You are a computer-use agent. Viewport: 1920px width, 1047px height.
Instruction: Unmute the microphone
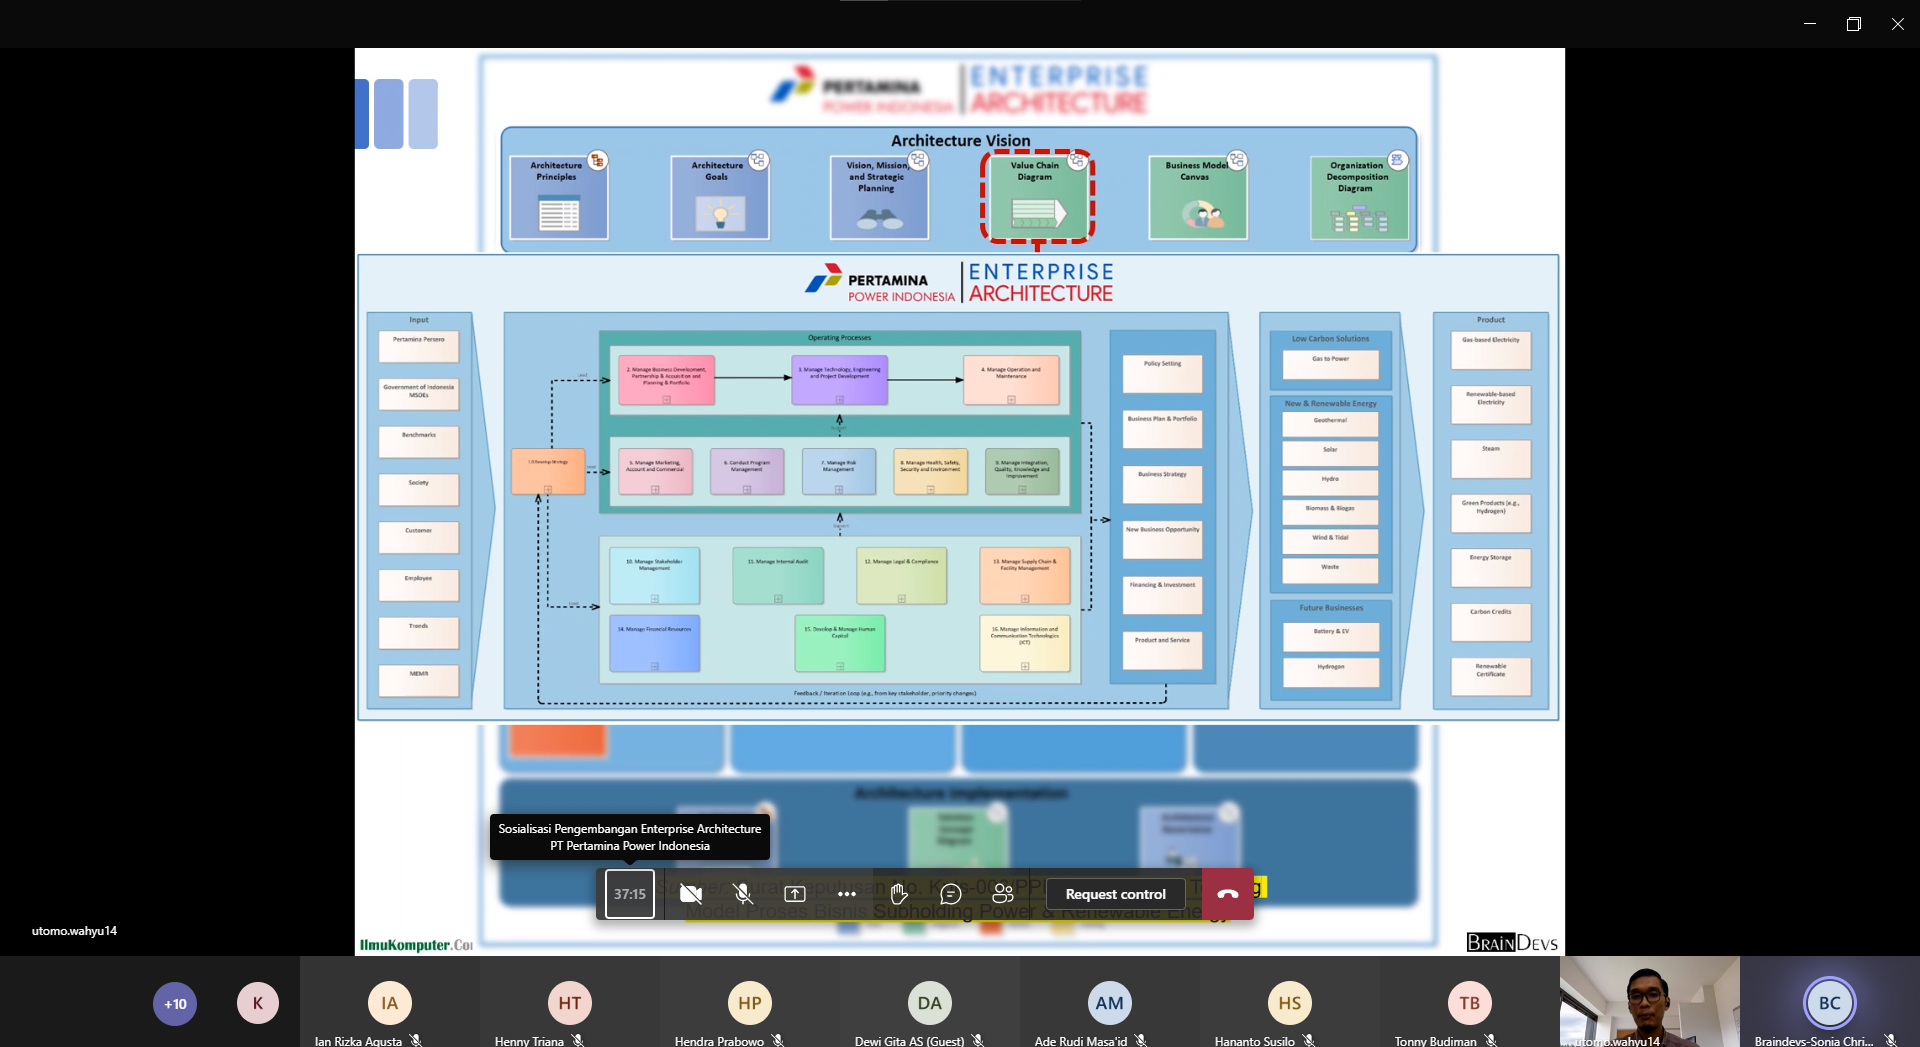pos(742,894)
